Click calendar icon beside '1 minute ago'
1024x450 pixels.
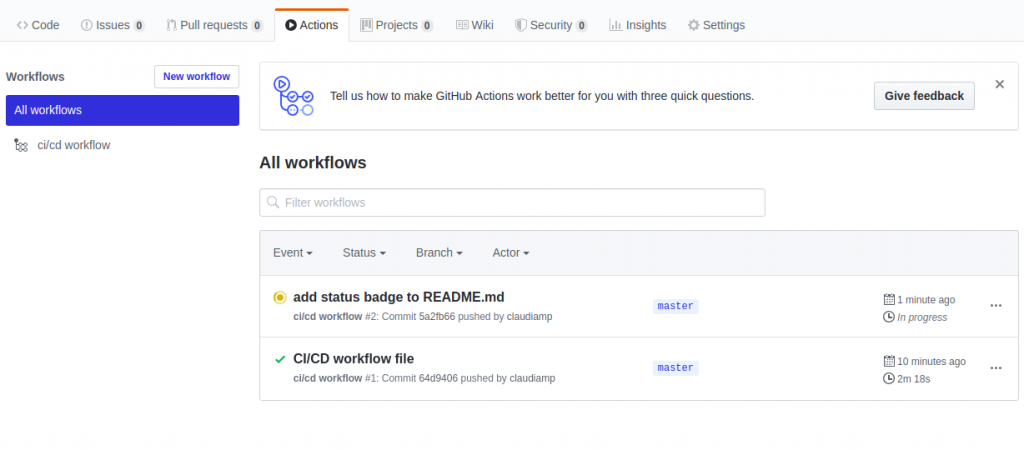coord(889,299)
